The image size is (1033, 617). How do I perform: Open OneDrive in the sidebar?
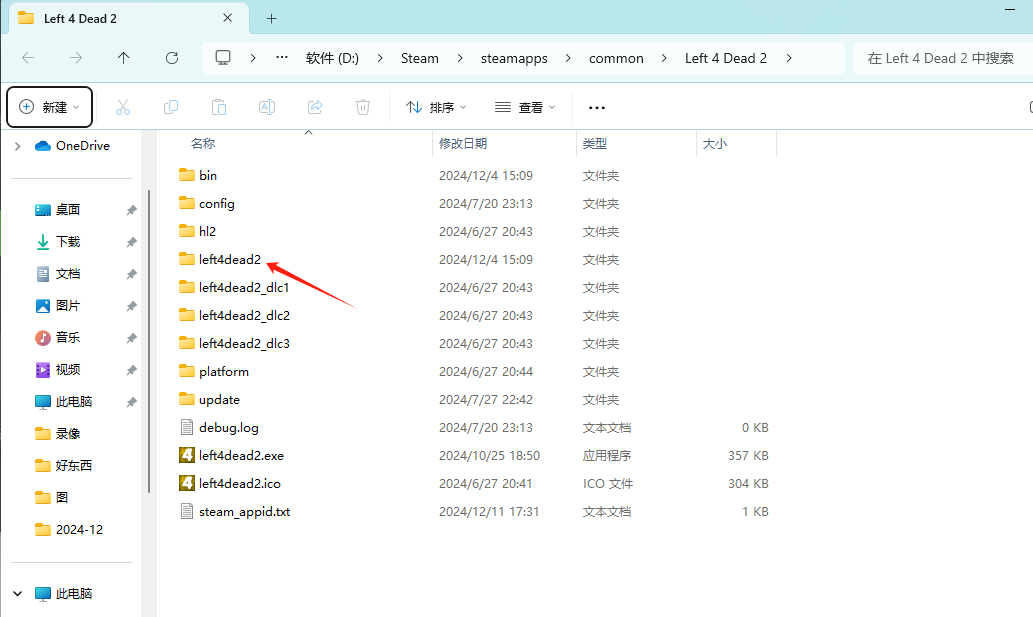(x=72, y=146)
